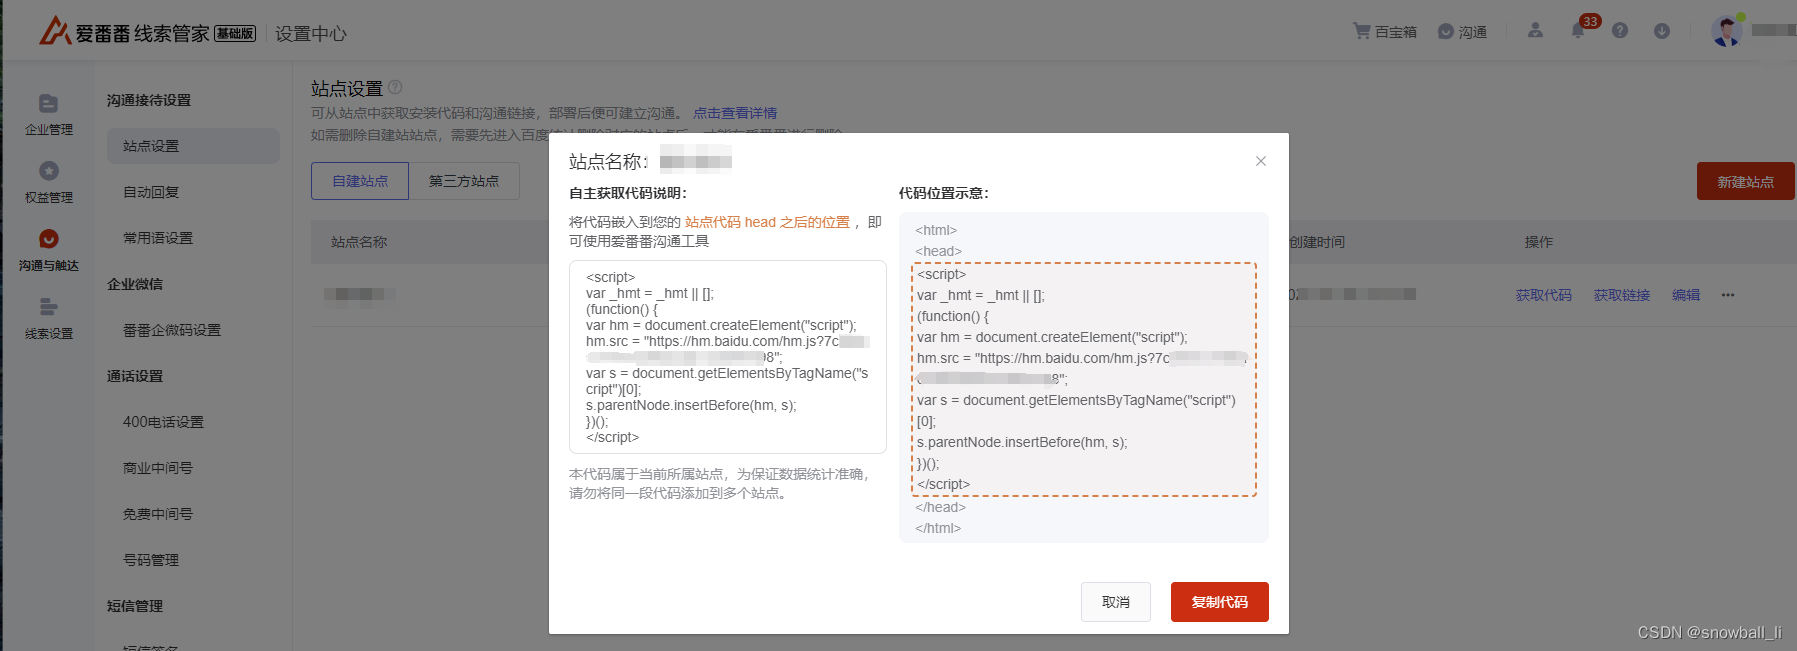Switch to 第三方站点 tab
The height and width of the screenshot is (651, 1797).
464,181
